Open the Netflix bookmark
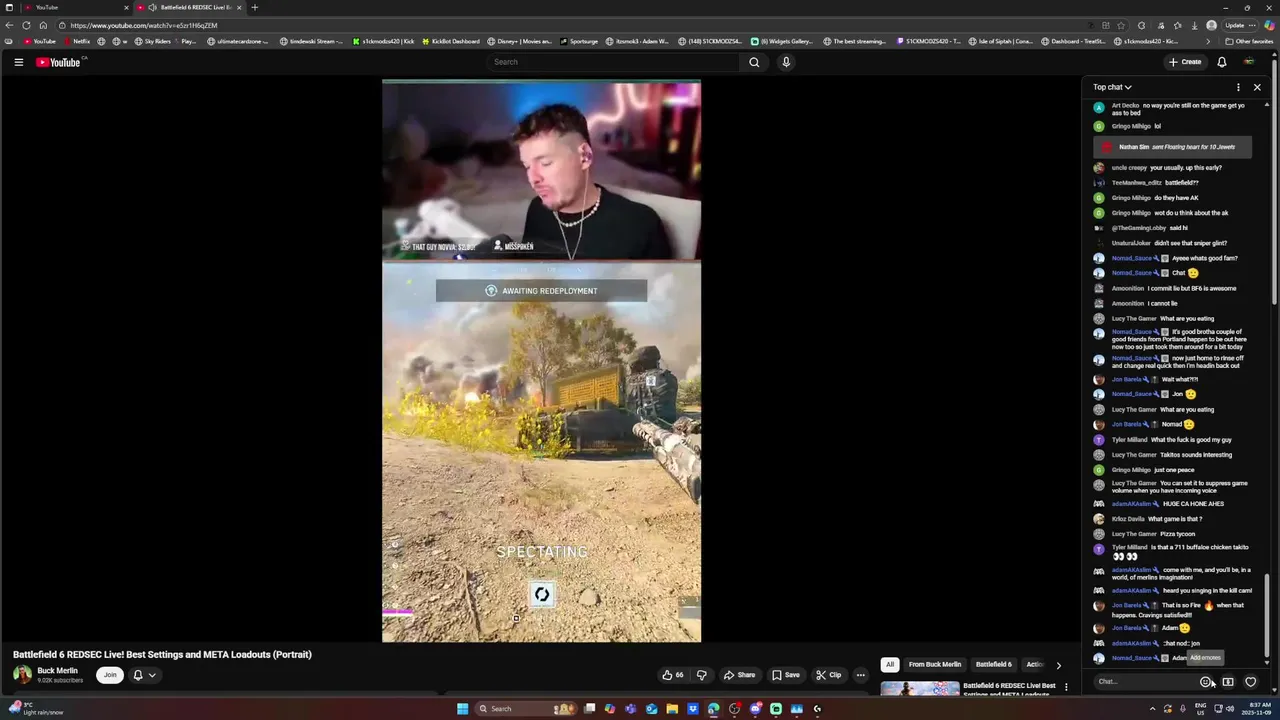Image resolution: width=1280 pixels, height=720 pixels. pyautogui.click(x=77, y=41)
